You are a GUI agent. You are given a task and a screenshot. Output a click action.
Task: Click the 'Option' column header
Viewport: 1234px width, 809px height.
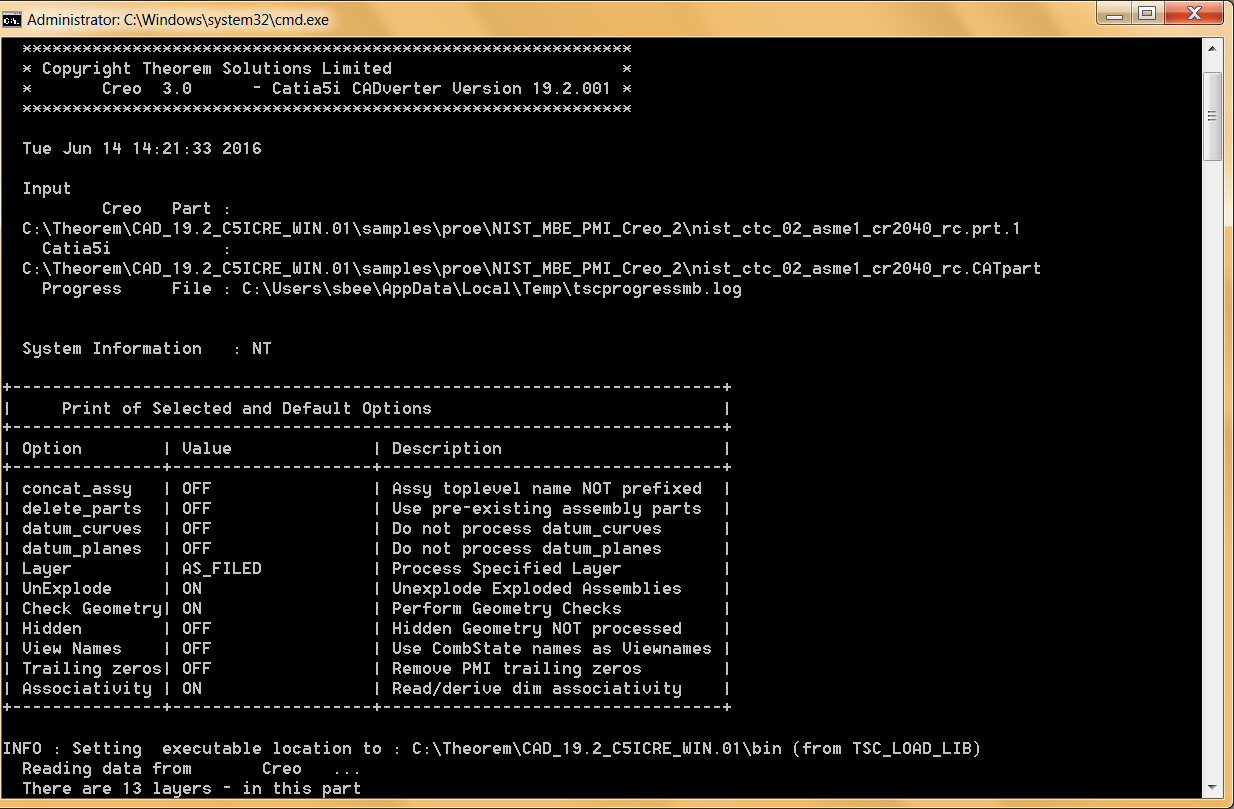(52, 448)
